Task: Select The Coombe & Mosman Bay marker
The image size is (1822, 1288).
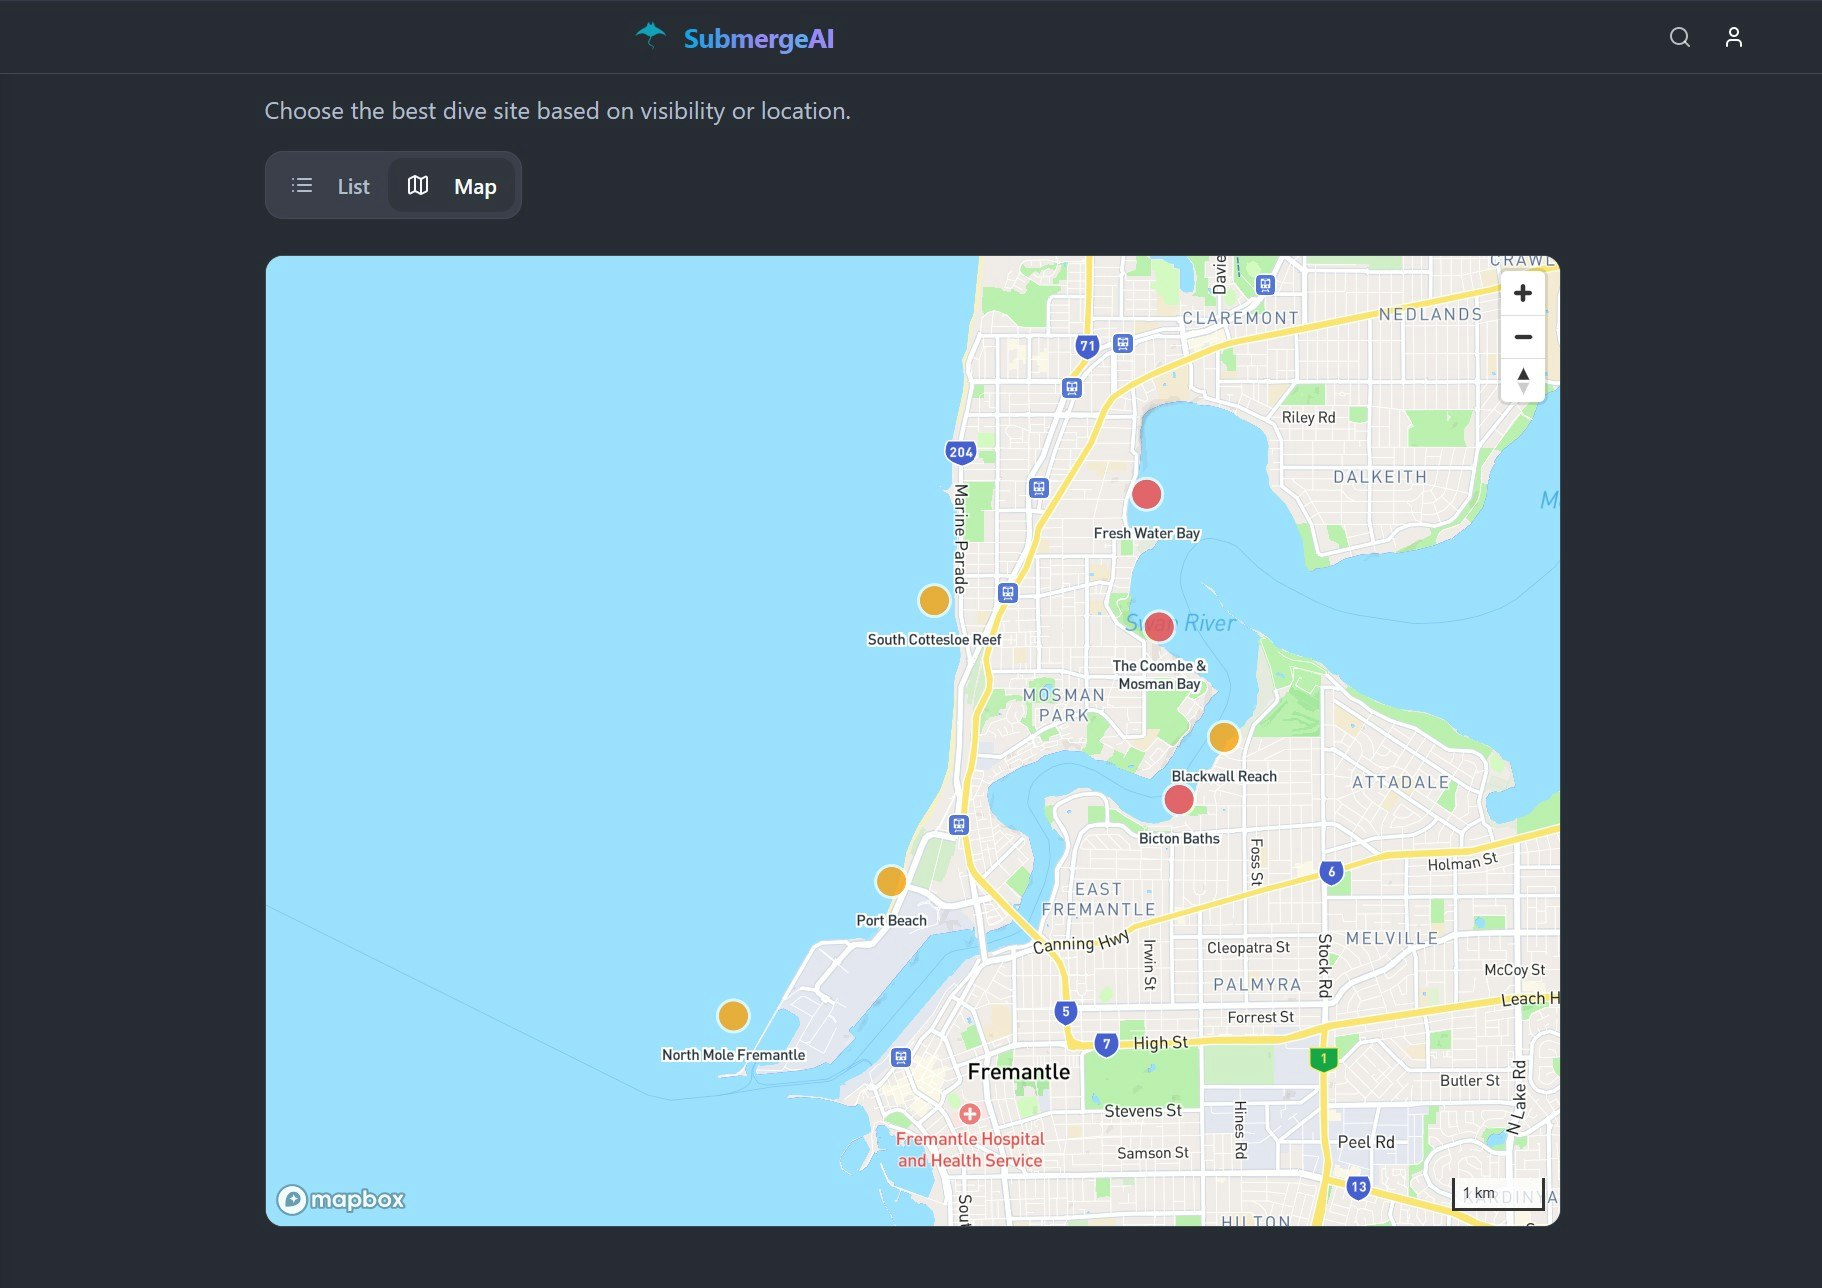Action: point(1159,626)
